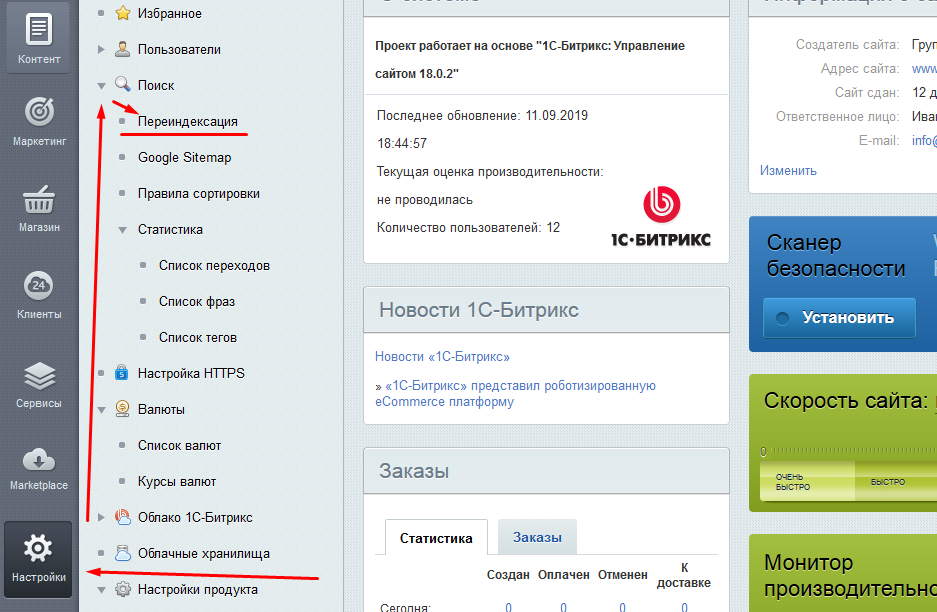Click the "Текущая оценка производительности:" text
The height and width of the screenshot is (612, 937).
490,172
